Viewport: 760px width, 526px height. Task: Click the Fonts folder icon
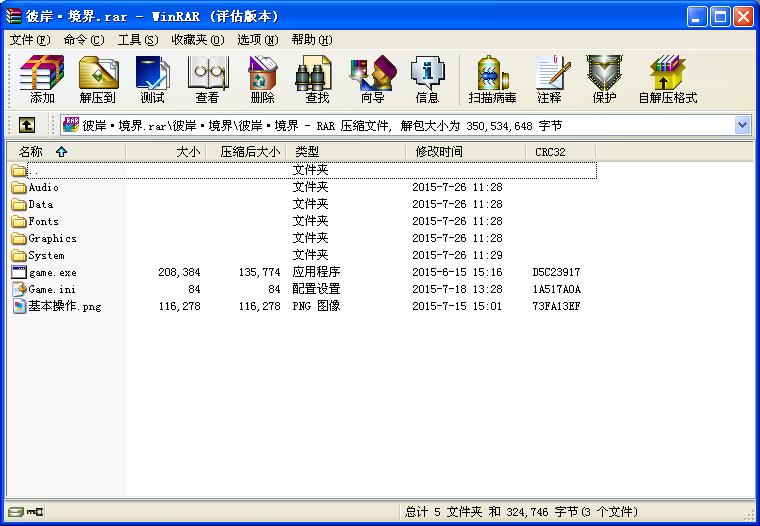point(19,222)
